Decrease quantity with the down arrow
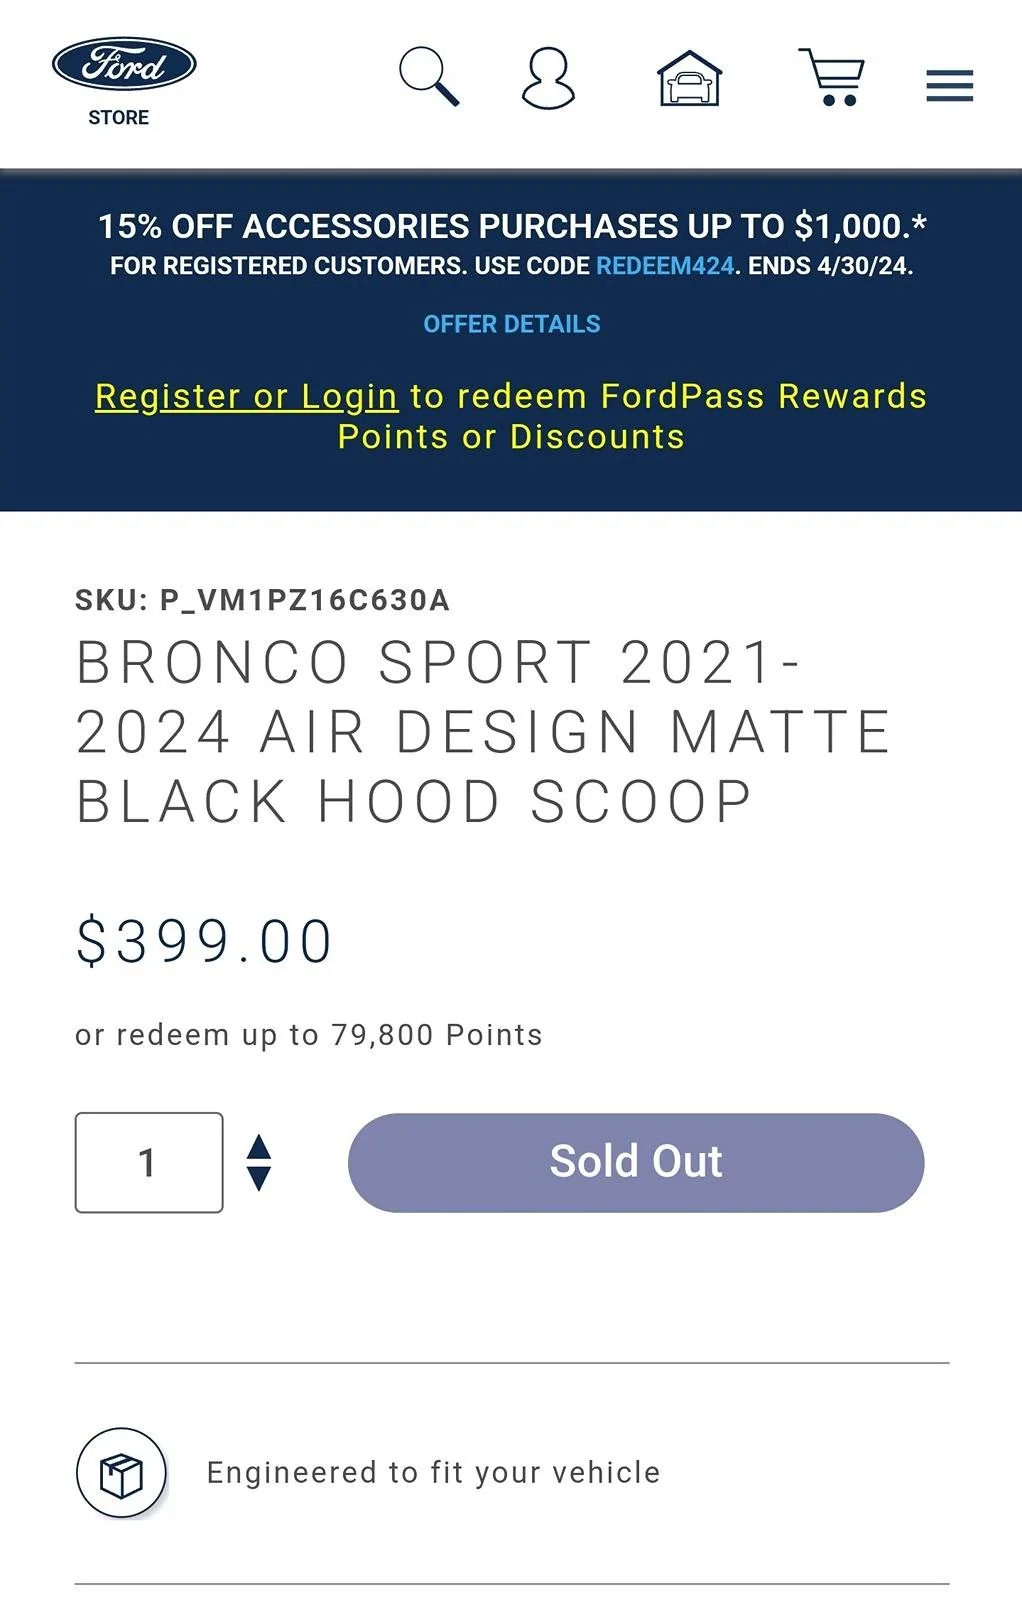1022x1600 pixels. click(259, 1178)
